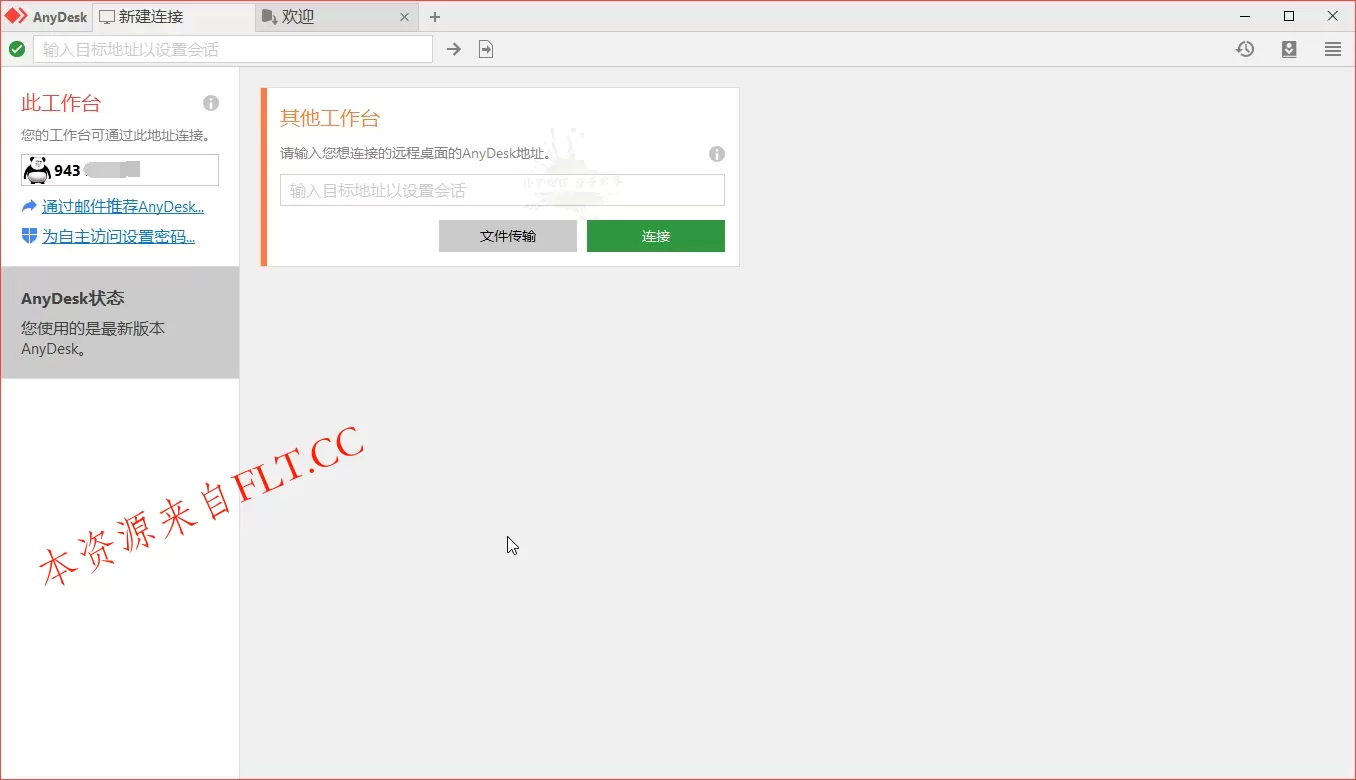
Task: Click text 您使用的是最新版本 AnyDesk
Action: pyautogui.click(x=93, y=339)
